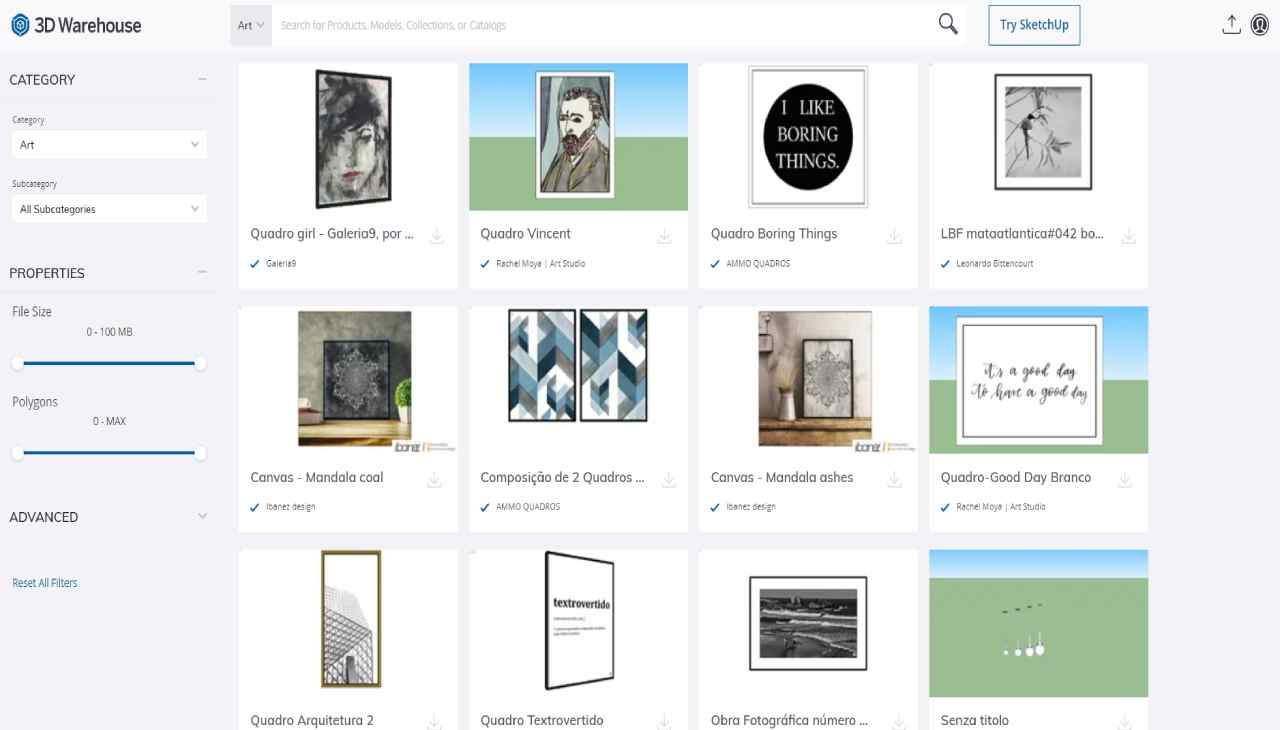Collapse the PROPERTIES section

203,273
